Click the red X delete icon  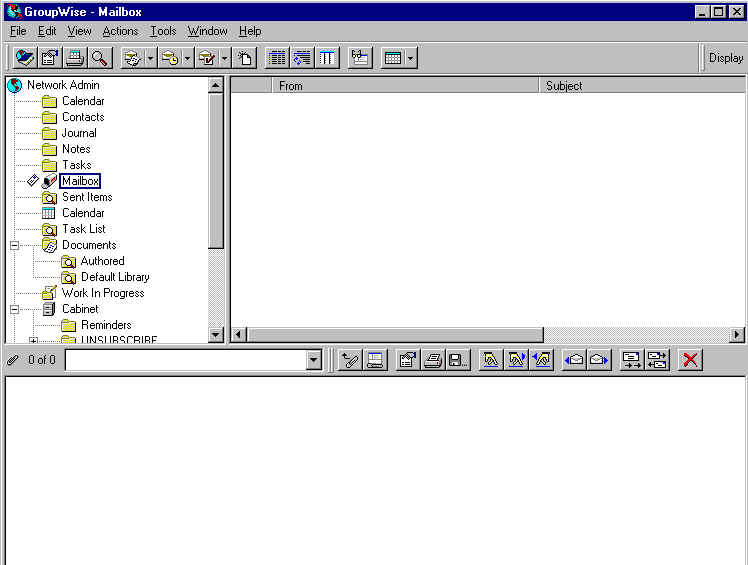coord(690,360)
